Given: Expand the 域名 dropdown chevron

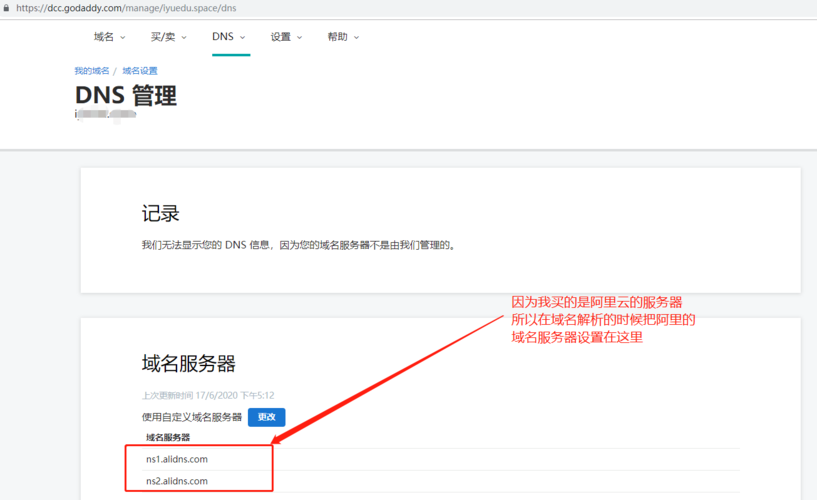Looking at the screenshot, I should click(123, 38).
